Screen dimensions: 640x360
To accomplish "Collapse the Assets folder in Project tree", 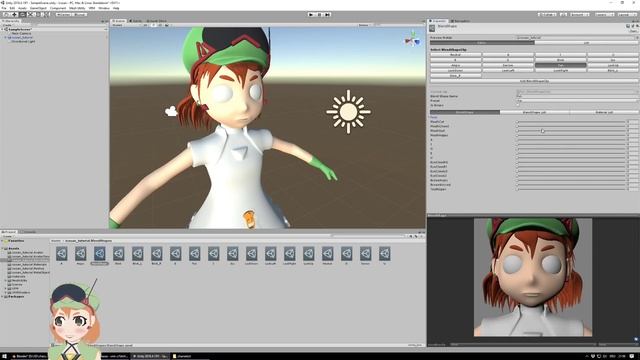I will click(2, 248).
